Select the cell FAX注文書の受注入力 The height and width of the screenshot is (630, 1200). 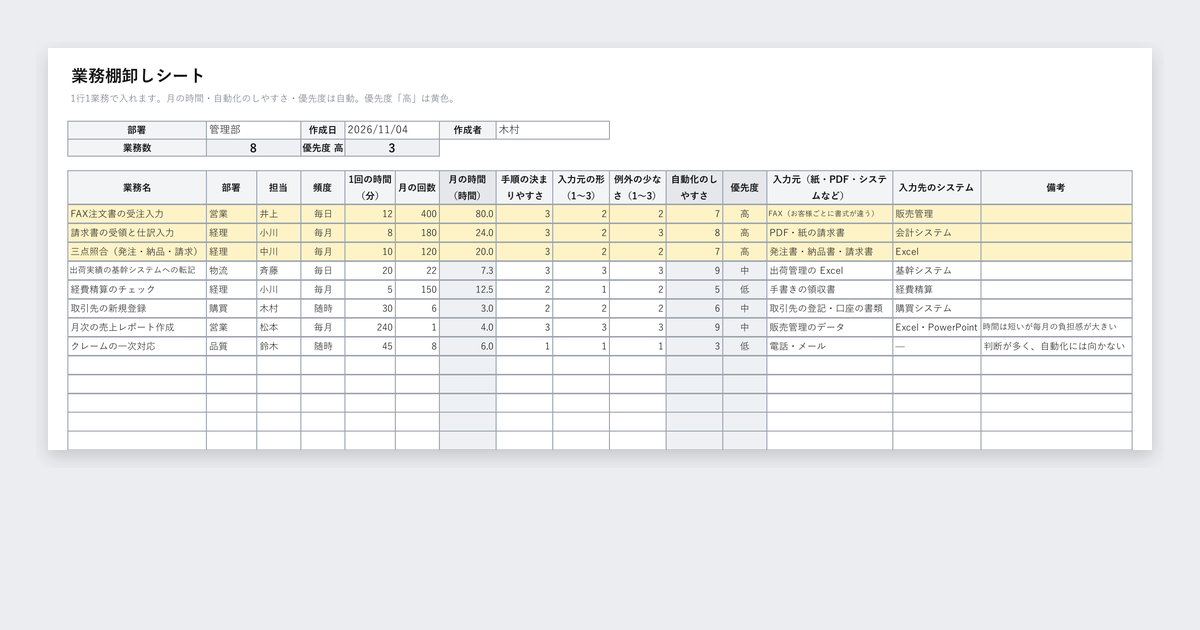pos(137,214)
